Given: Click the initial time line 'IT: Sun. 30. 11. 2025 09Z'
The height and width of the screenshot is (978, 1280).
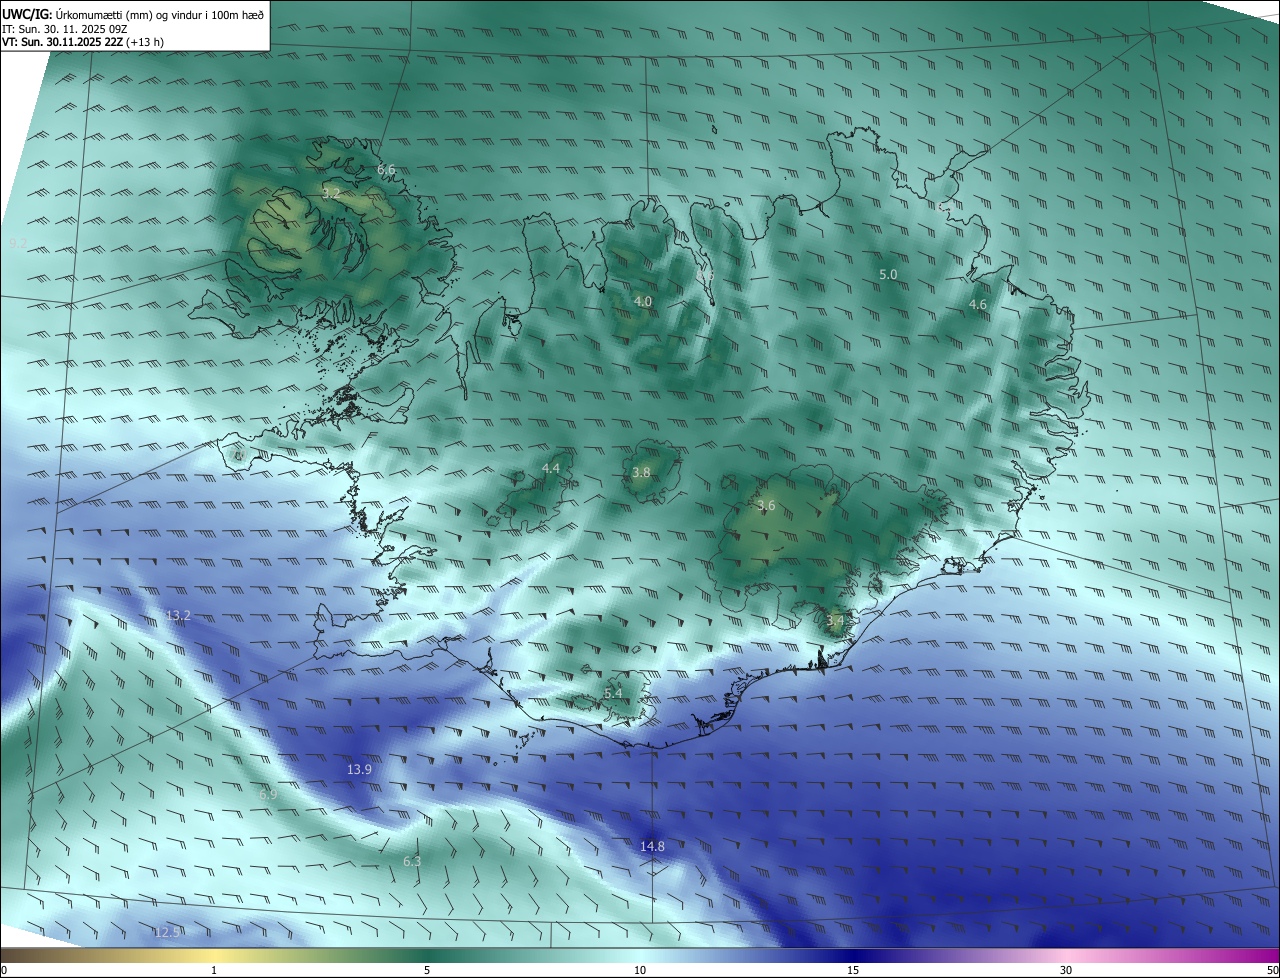Looking at the screenshot, I should [x=65, y=29].
